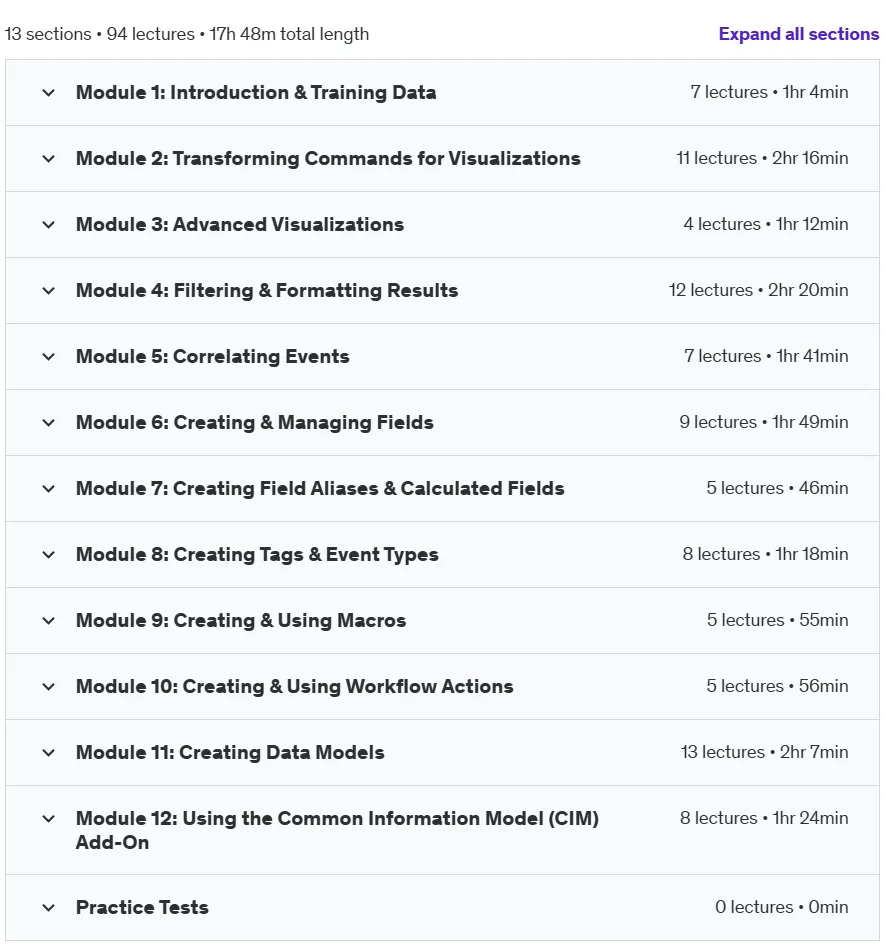Expand Module 3 chevron arrow
This screenshot has height=945, width=885.
pos(48,225)
